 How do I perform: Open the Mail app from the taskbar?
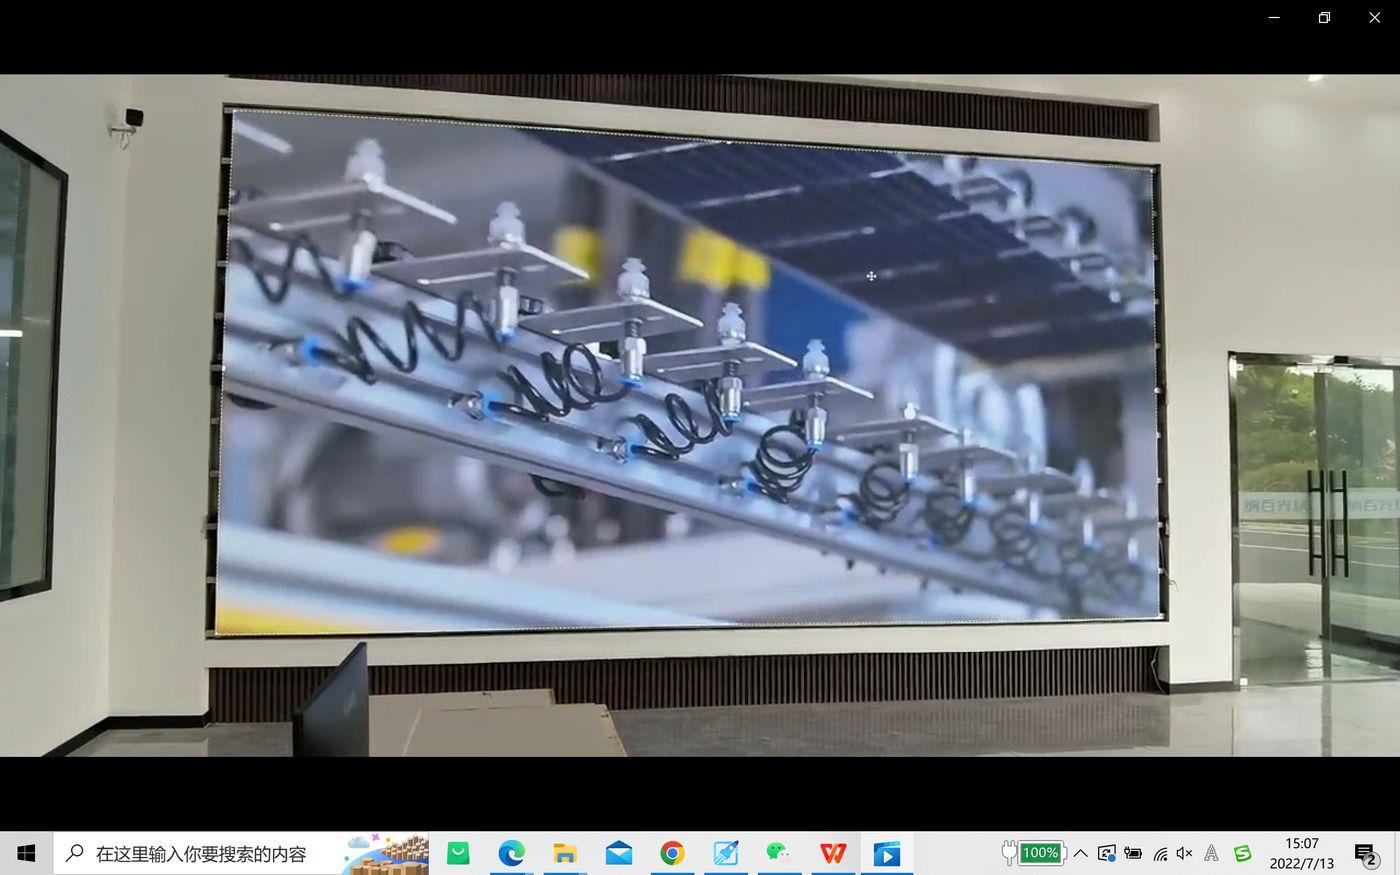click(x=618, y=853)
